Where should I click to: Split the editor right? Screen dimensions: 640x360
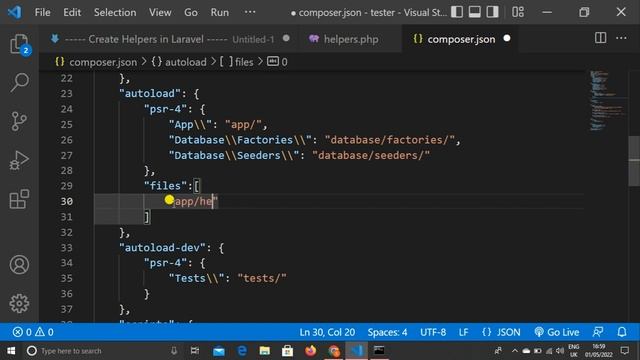600,38
